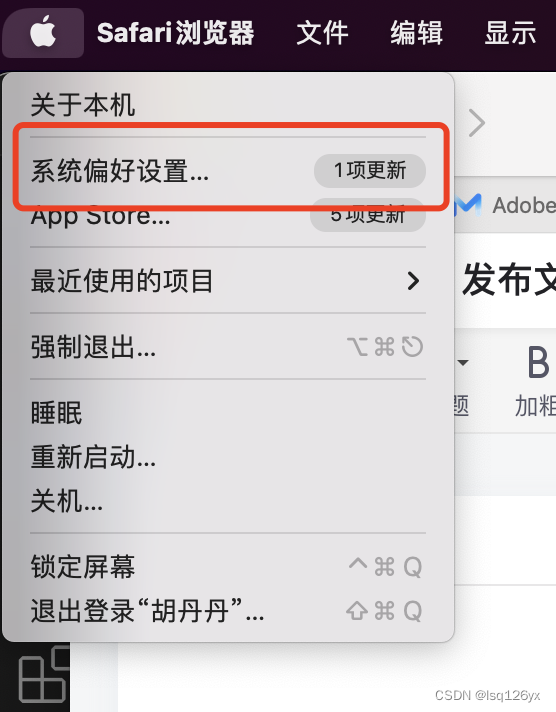Open 系统偏好设置… menu entry
Viewport: 556px width, 712px height.
[228, 171]
